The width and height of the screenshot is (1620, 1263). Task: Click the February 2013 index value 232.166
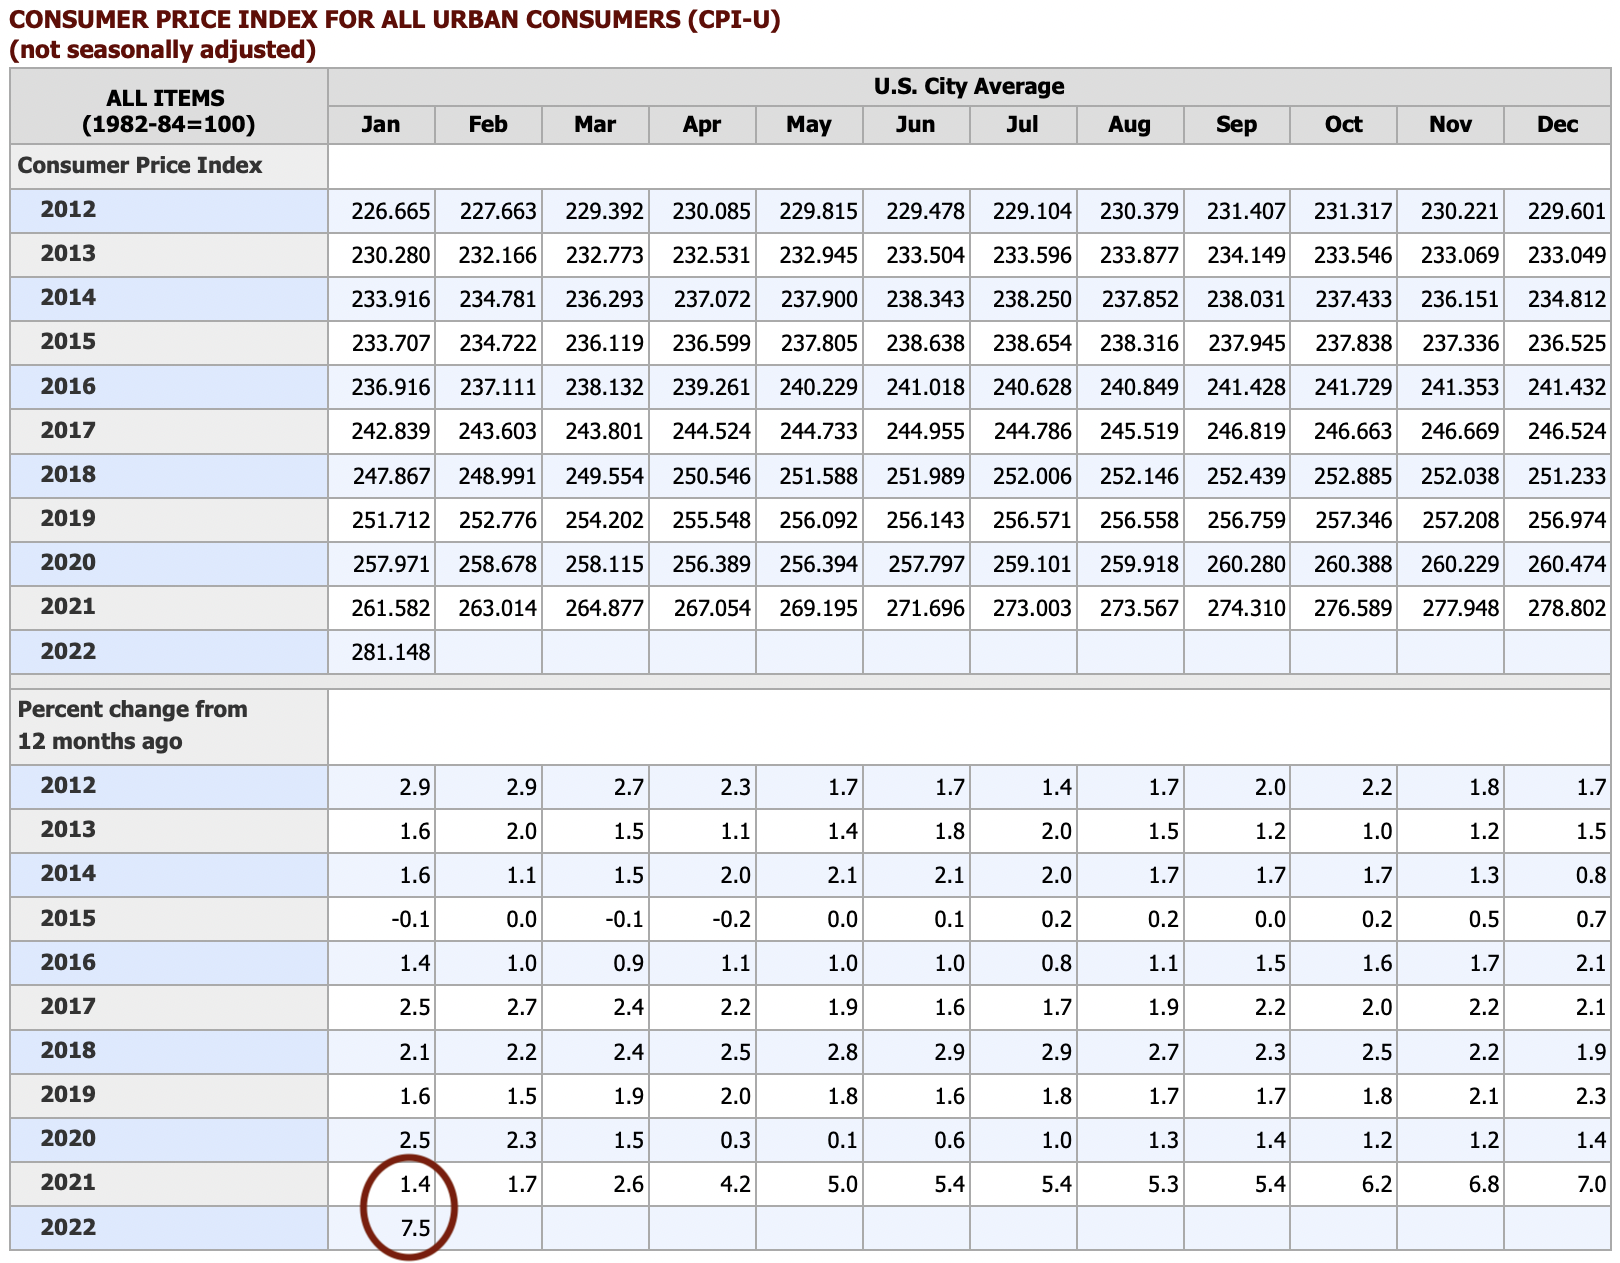coord(498,256)
